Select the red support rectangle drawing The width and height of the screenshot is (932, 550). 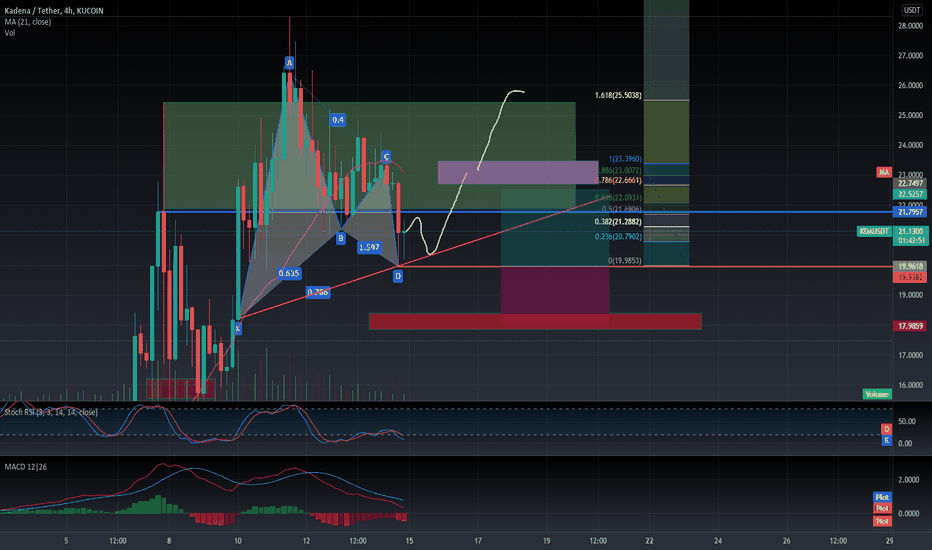click(535, 321)
